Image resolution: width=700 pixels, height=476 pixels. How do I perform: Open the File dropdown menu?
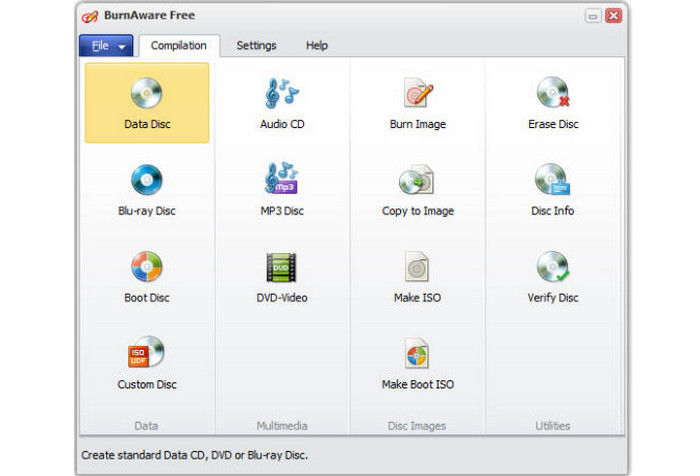(106, 46)
